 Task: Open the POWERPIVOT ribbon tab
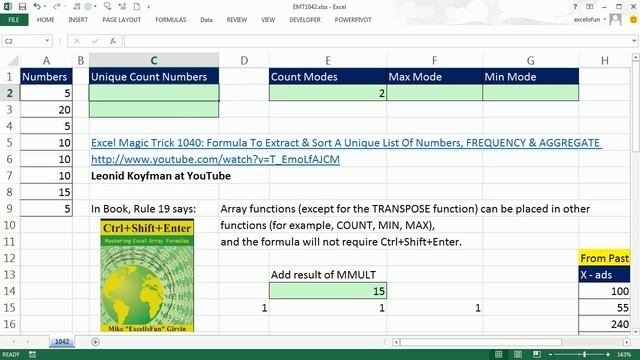pyautogui.click(x=353, y=20)
